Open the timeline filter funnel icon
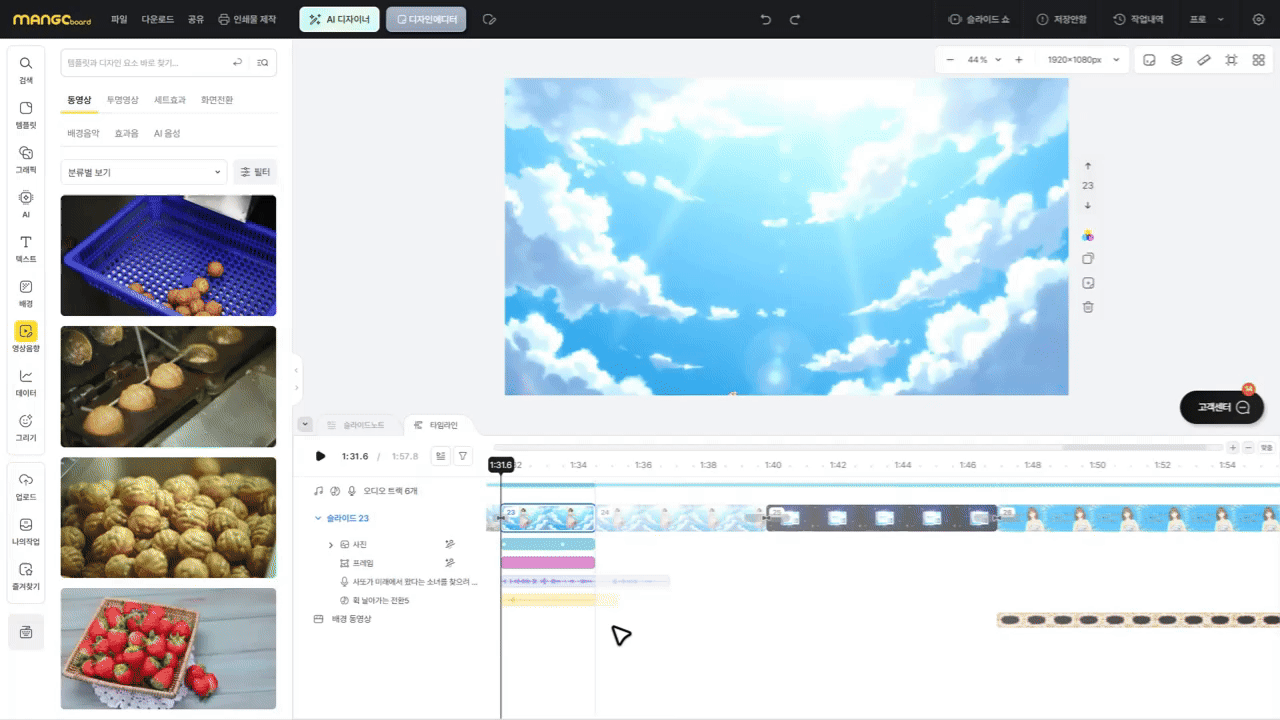Viewport: 1280px width, 720px height. 463,456
